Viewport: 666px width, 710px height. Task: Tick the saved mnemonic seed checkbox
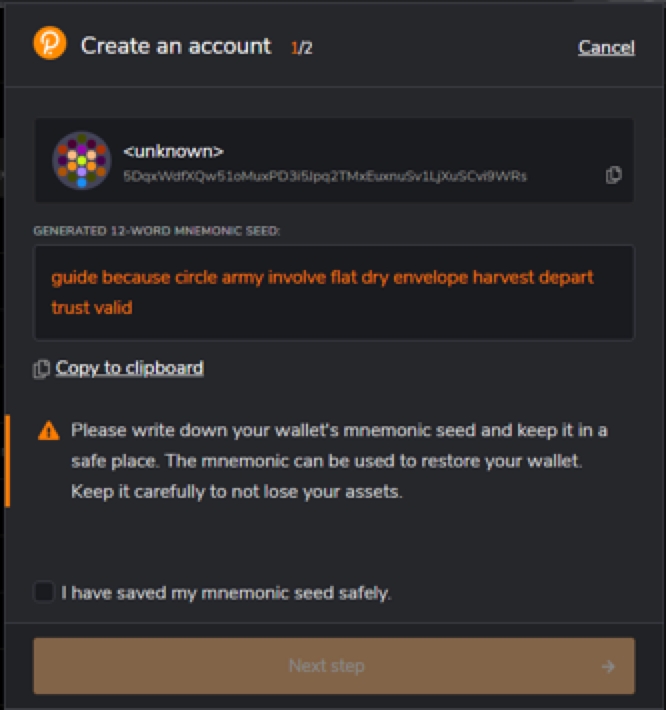tap(44, 592)
